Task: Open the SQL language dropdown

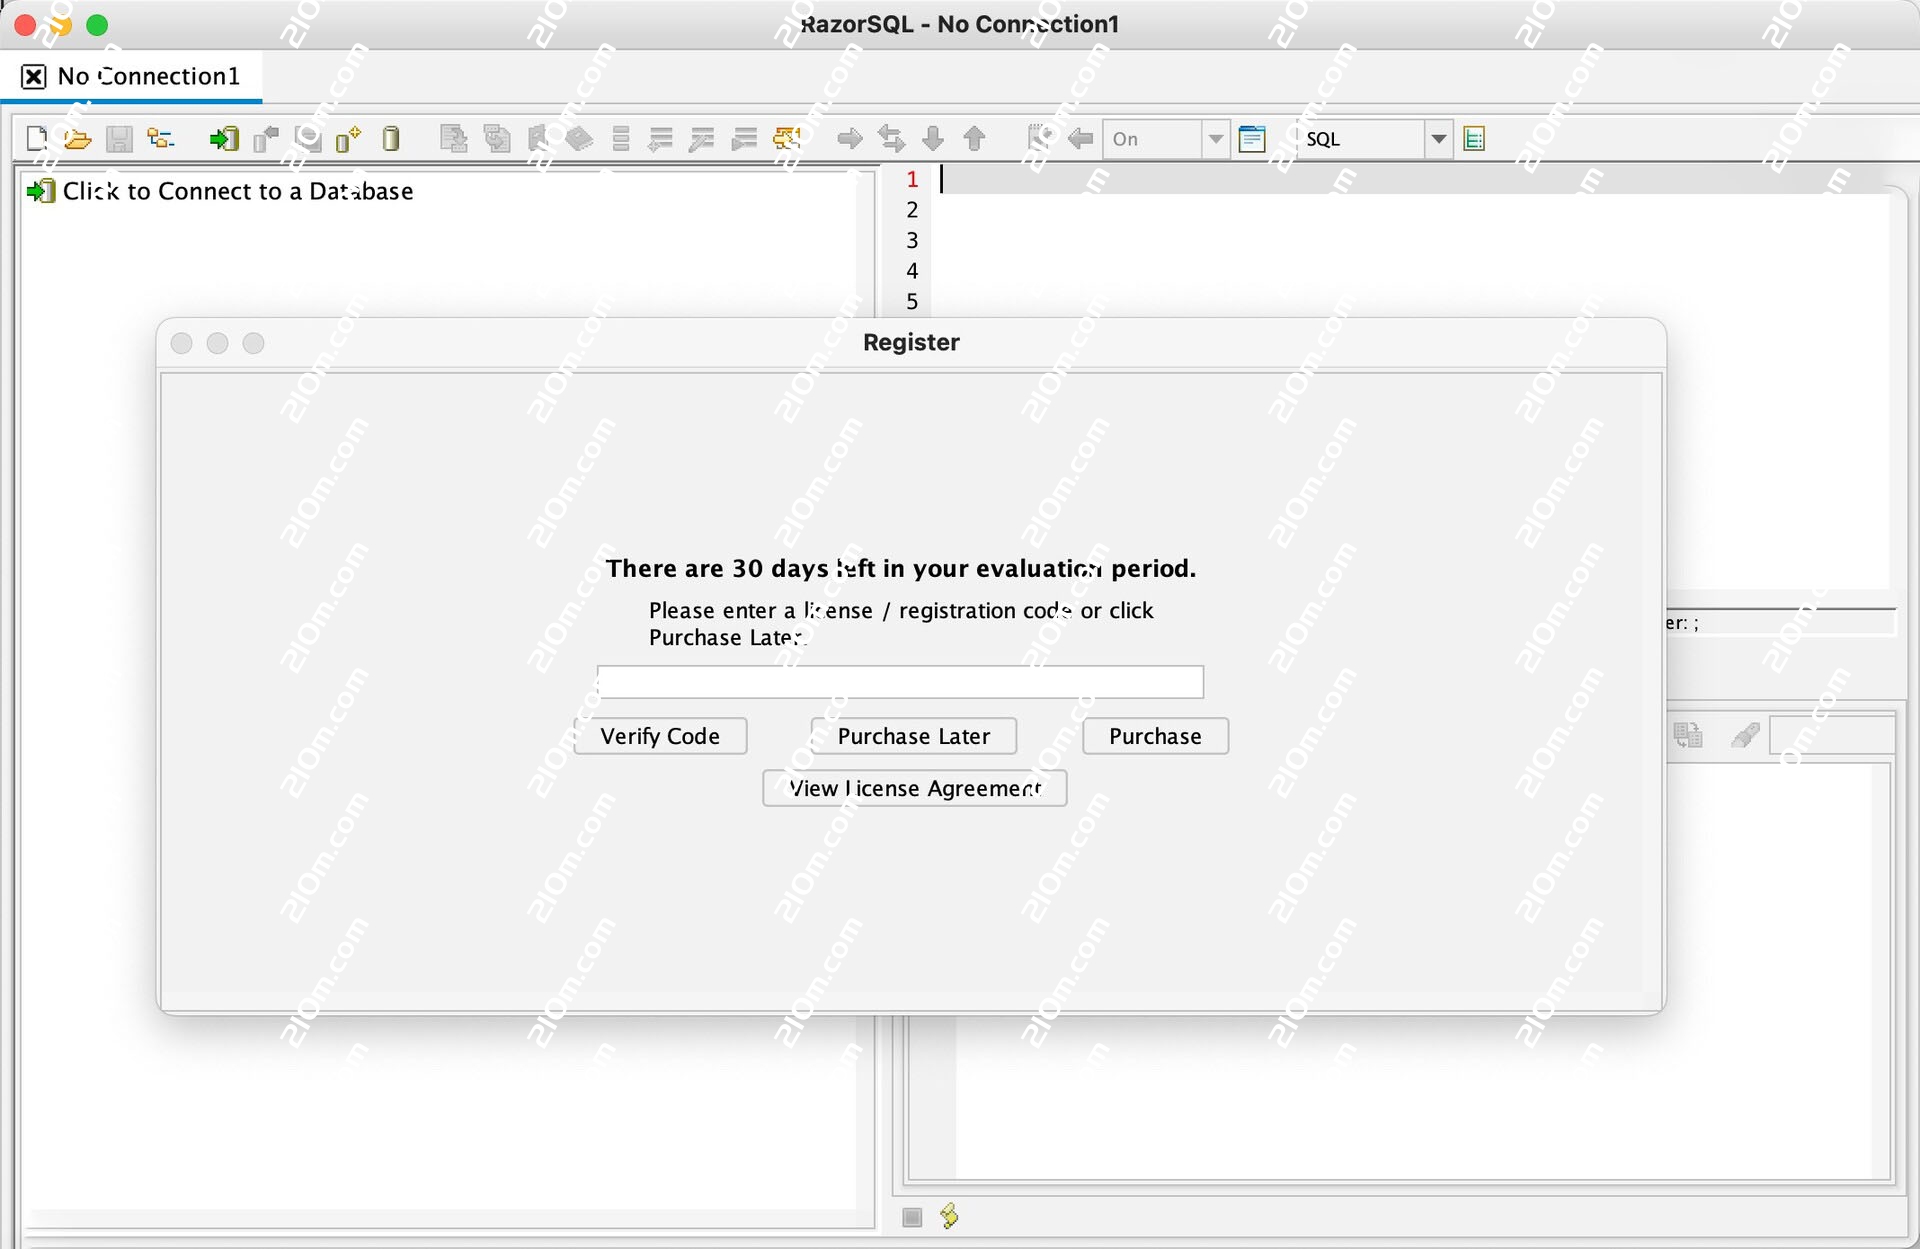Action: 1438,139
